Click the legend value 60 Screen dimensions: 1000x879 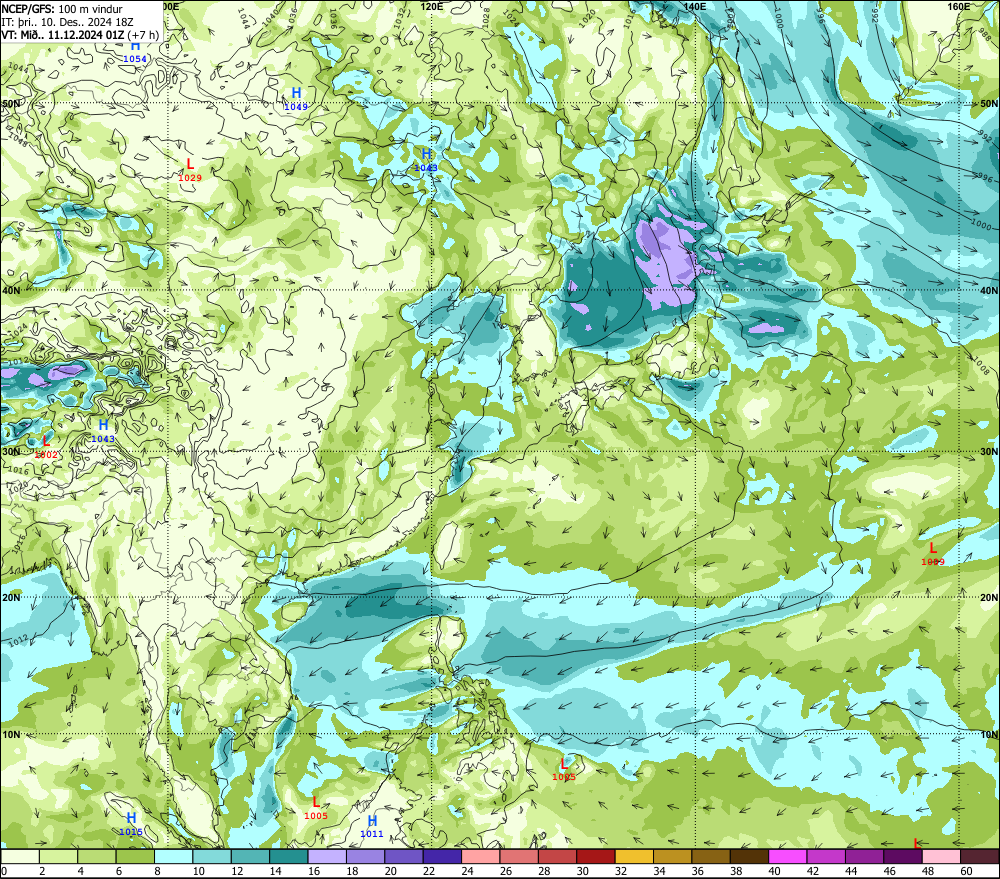pos(966,871)
